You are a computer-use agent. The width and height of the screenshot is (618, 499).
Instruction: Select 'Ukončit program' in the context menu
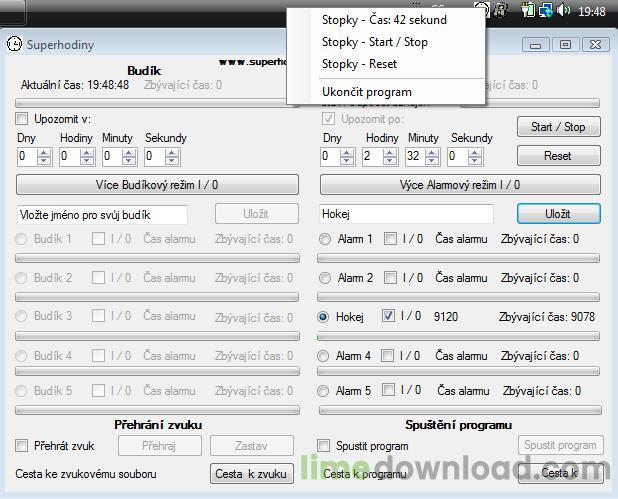[366, 92]
